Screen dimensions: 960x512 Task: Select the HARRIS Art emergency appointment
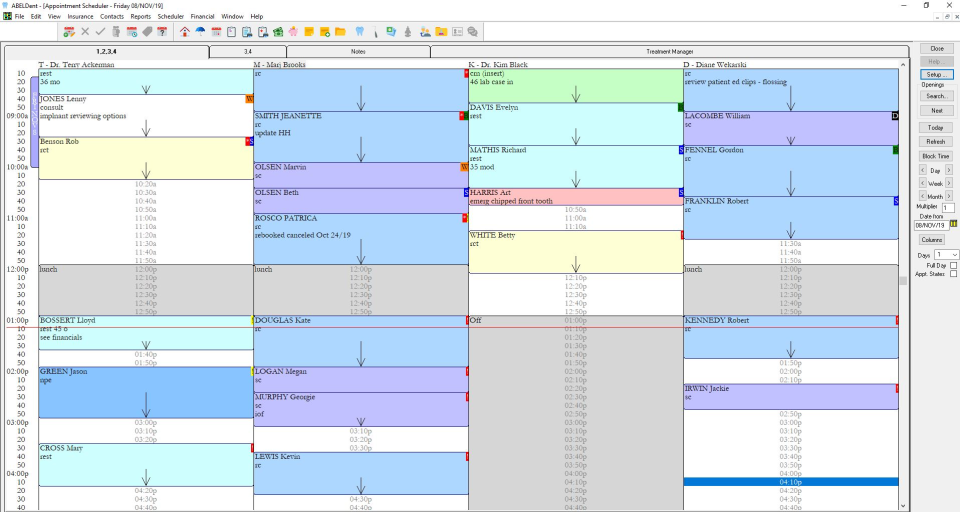pos(576,197)
